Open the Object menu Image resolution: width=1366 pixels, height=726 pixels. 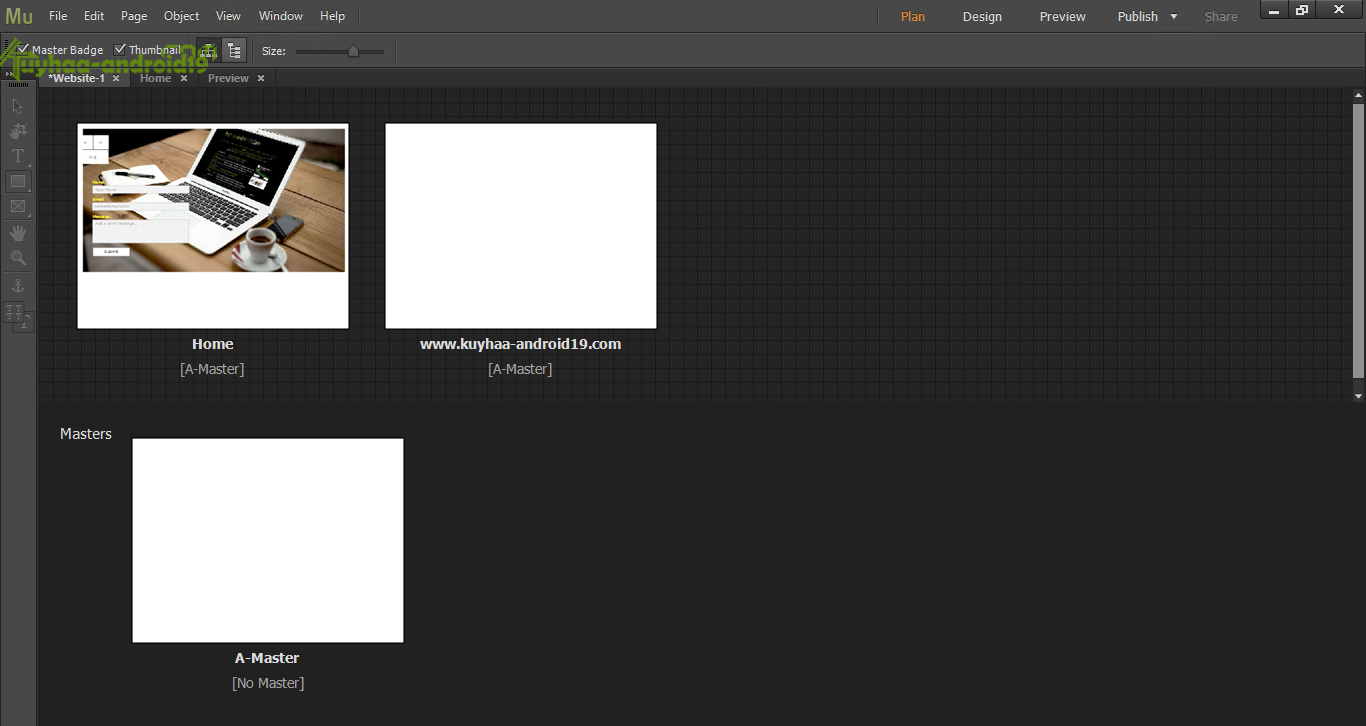point(181,16)
